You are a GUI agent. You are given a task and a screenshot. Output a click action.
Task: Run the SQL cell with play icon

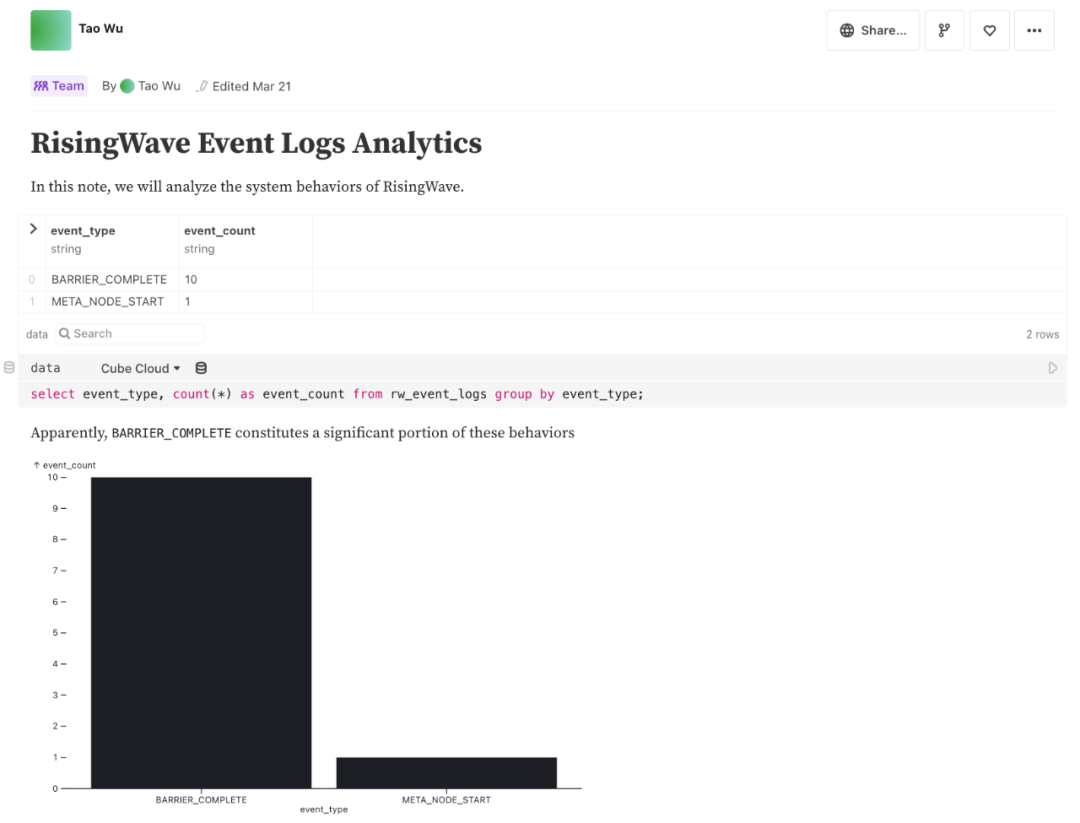[1052, 368]
